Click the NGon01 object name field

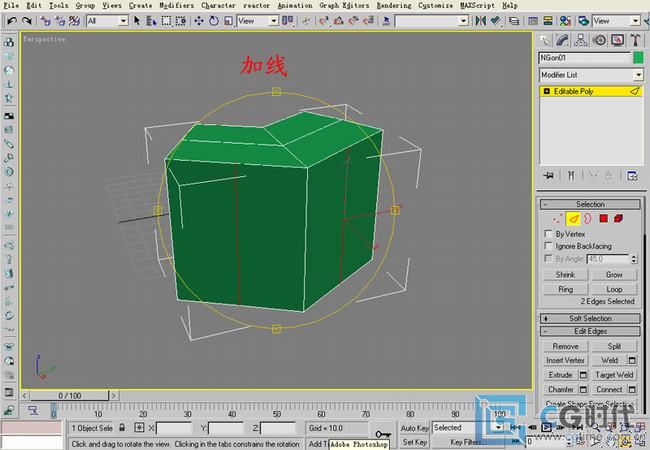click(x=585, y=58)
